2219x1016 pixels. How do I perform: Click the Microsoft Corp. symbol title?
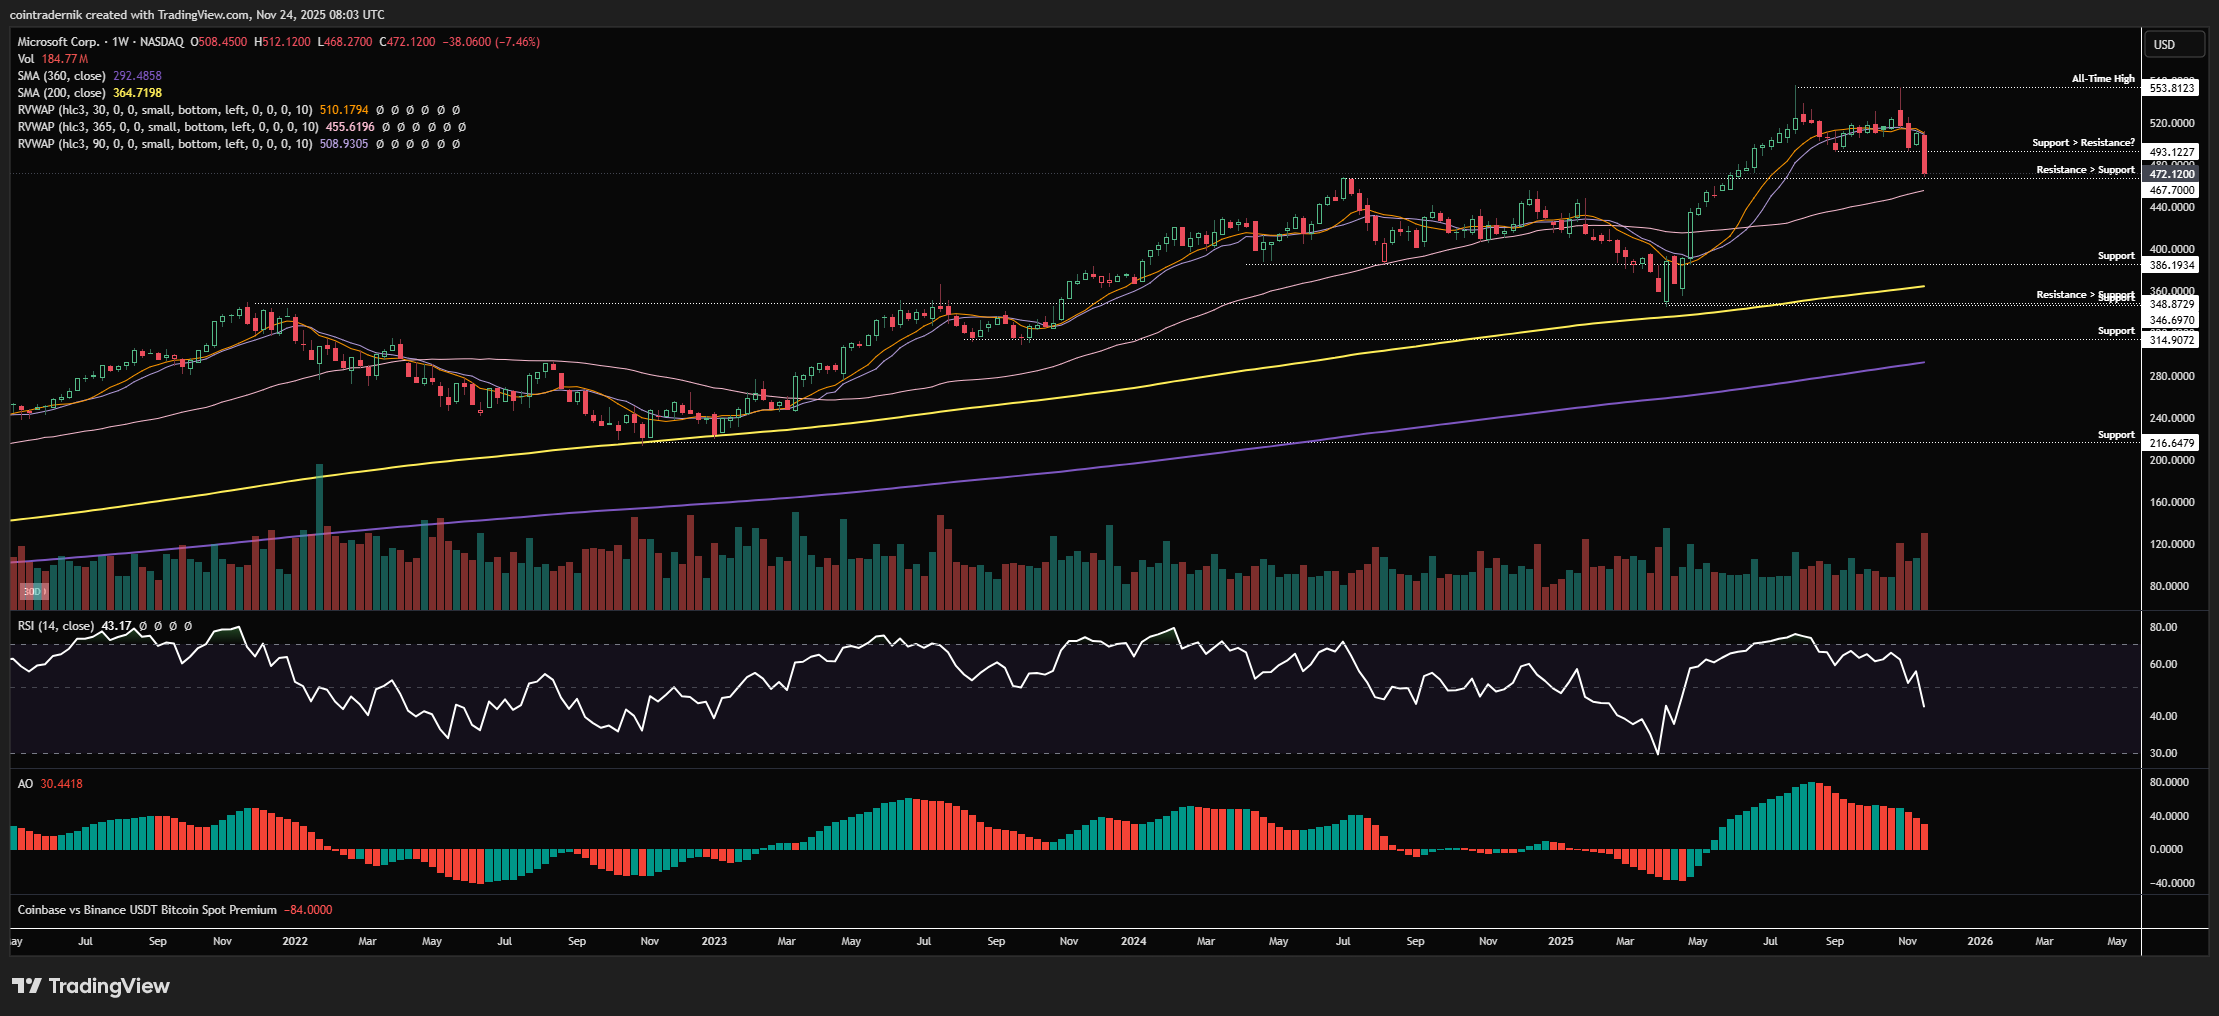[58, 42]
